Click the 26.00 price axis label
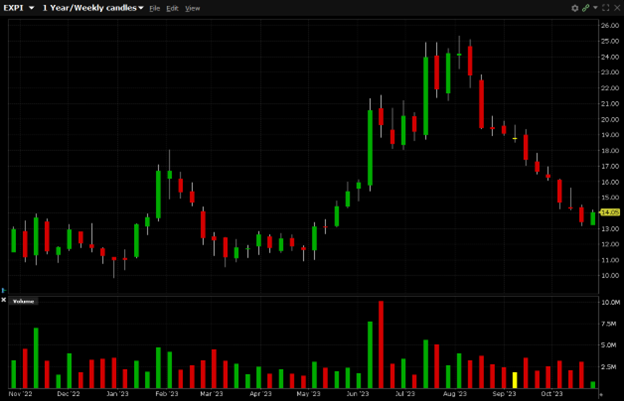 [x=610, y=26]
